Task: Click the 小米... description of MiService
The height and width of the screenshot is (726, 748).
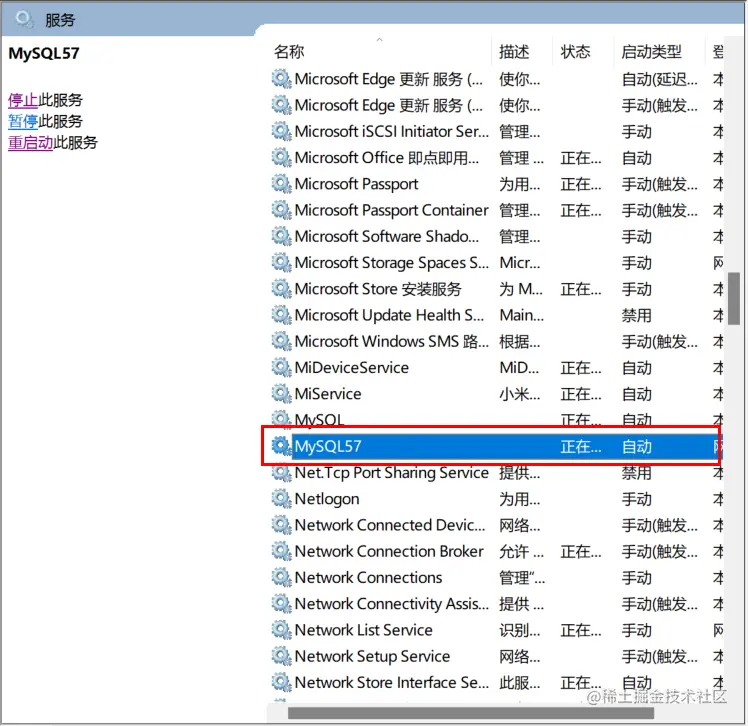Action: point(519,394)
